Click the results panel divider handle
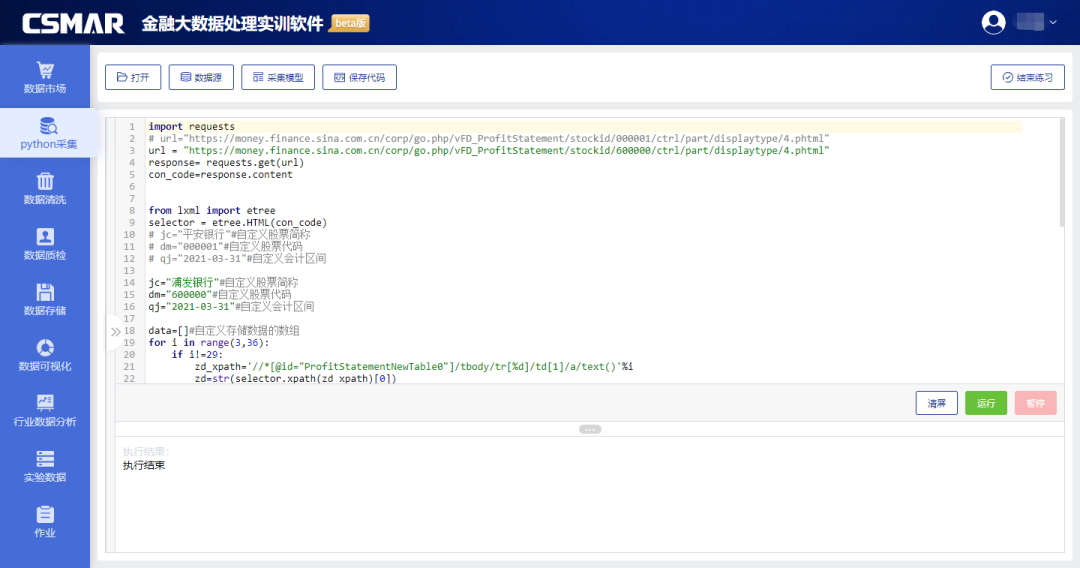This screenshot has height=568, width=1080. [590, 429]
